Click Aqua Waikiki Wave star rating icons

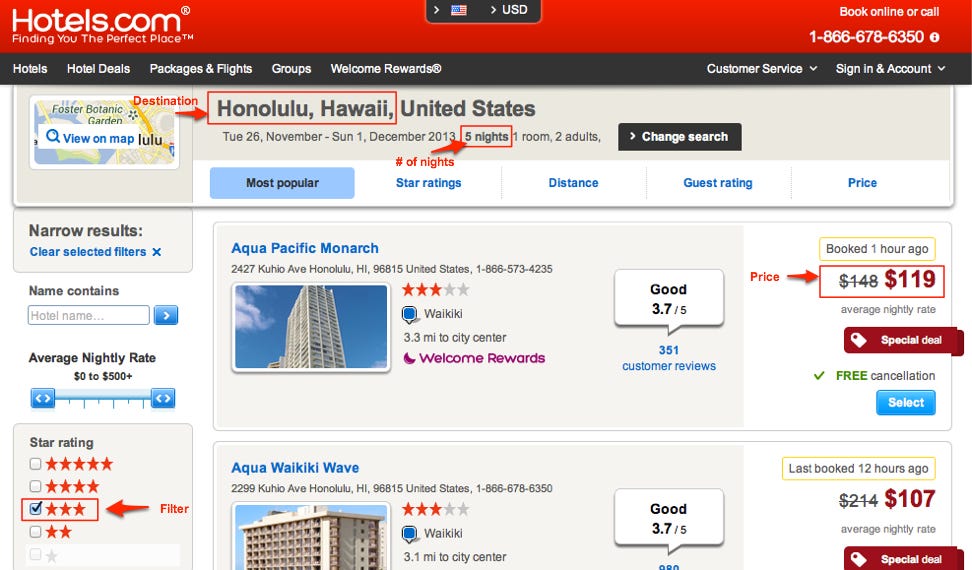click(x=436, y=509)
